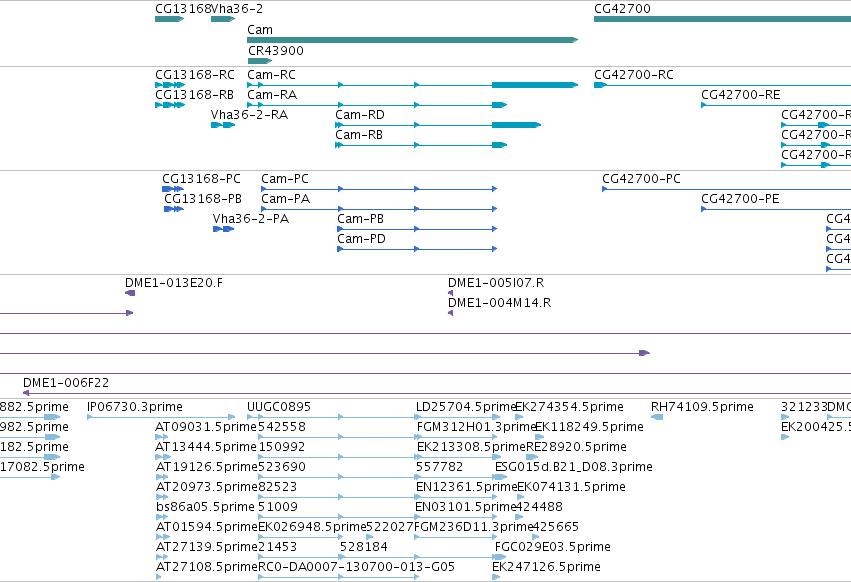851x582 pixels.
Task: Select the Vha36-2 gene label
Action: 237,9
